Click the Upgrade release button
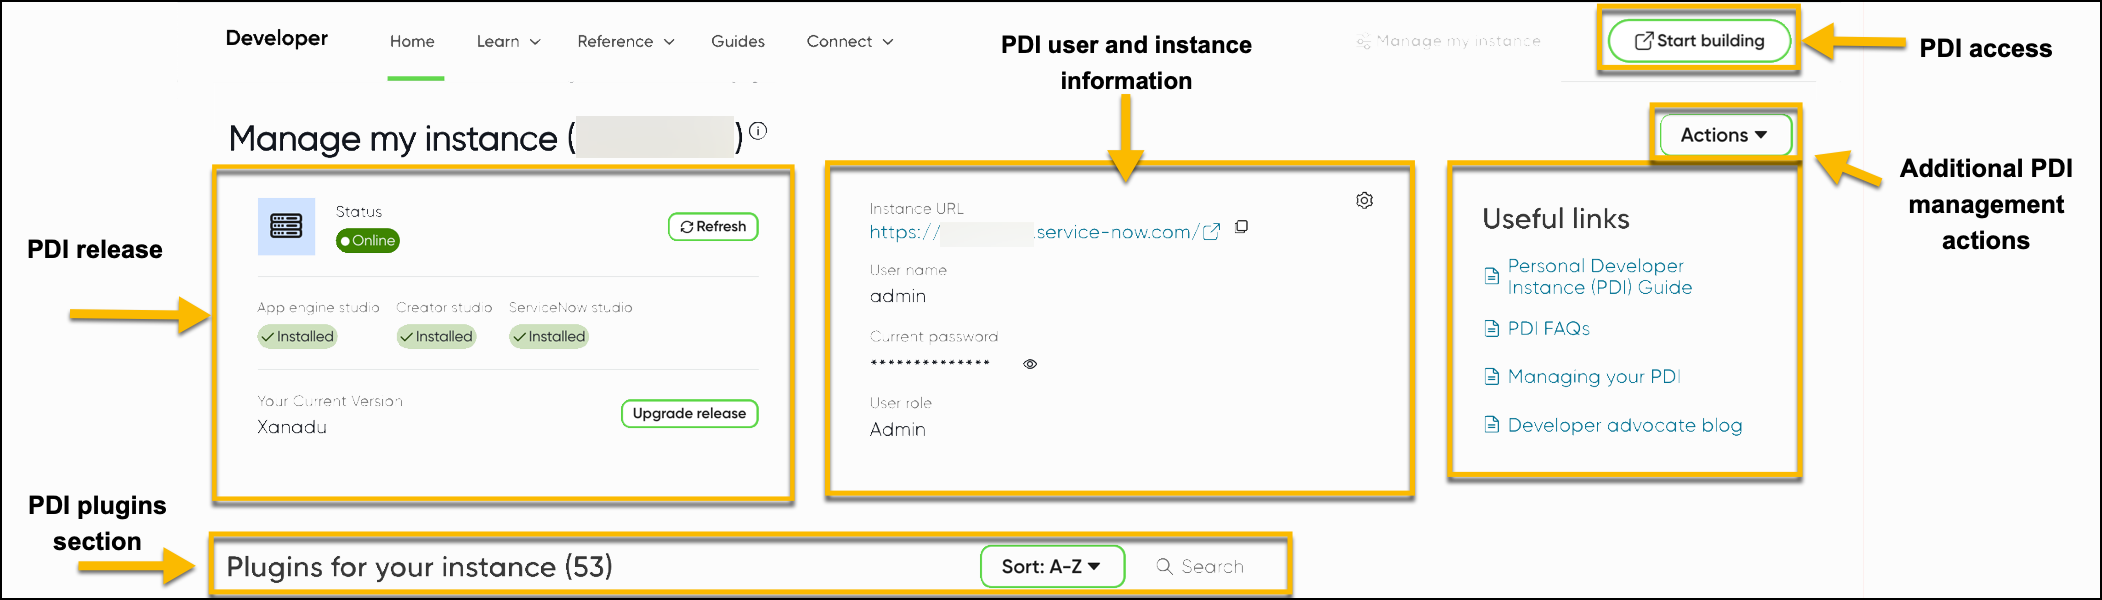 (x=689, y=414)
